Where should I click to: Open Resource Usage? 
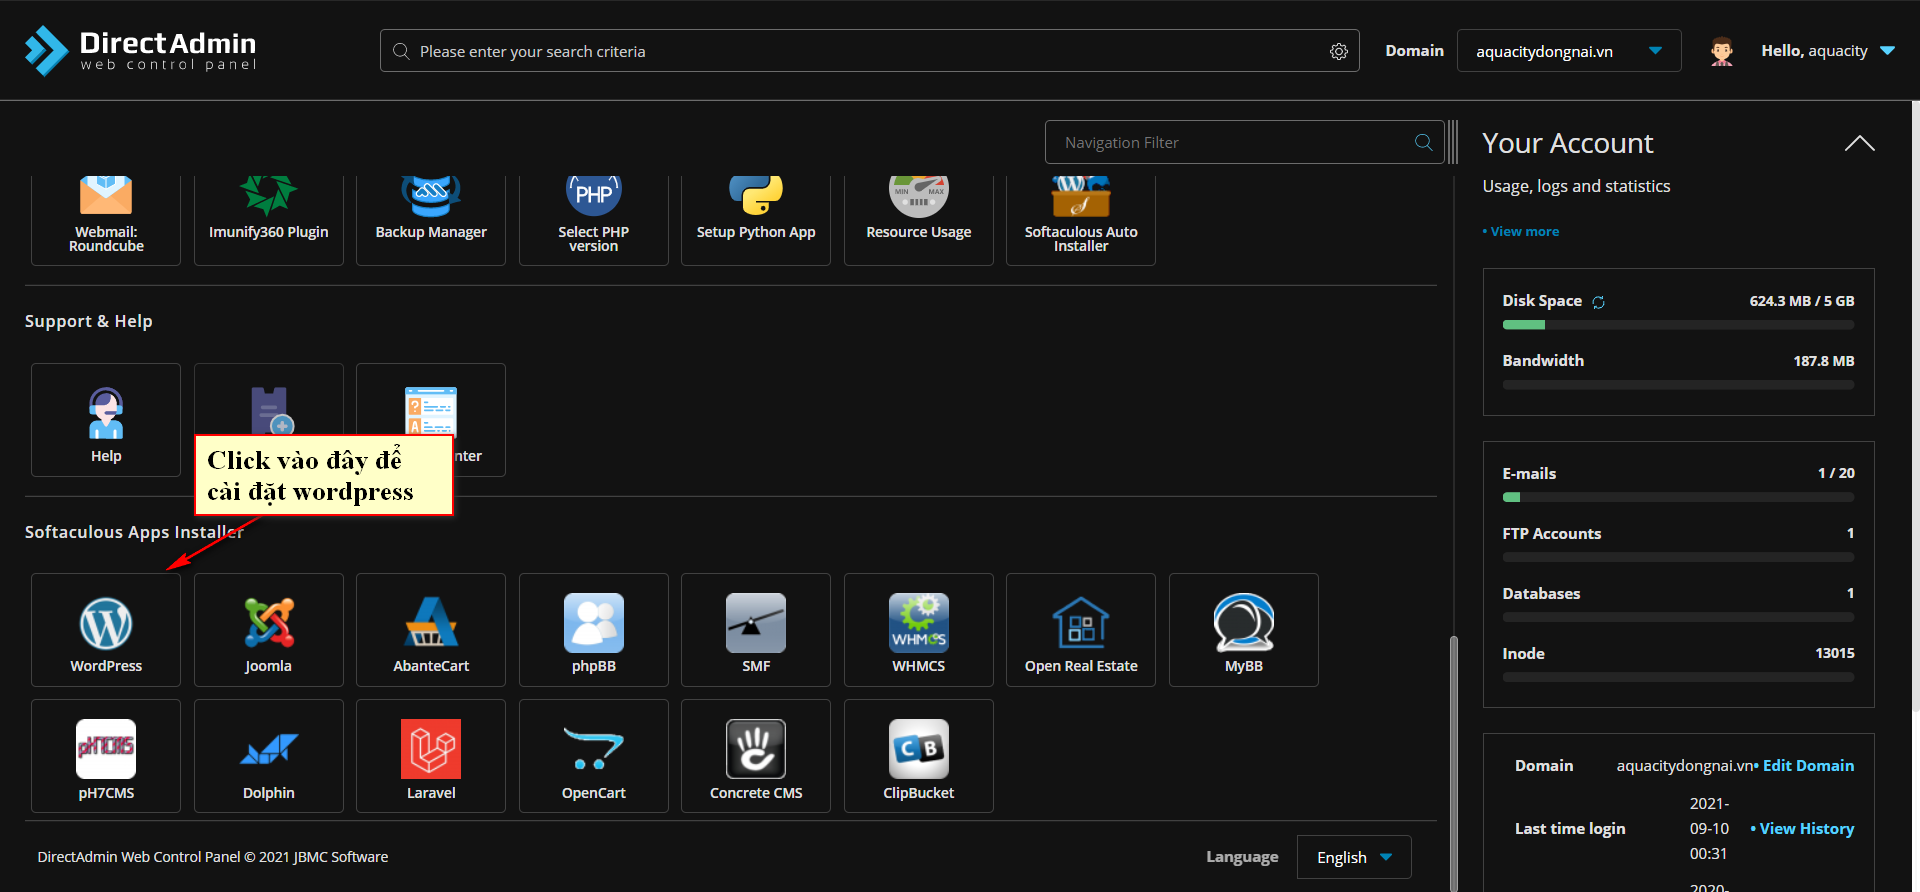[919, 220]
